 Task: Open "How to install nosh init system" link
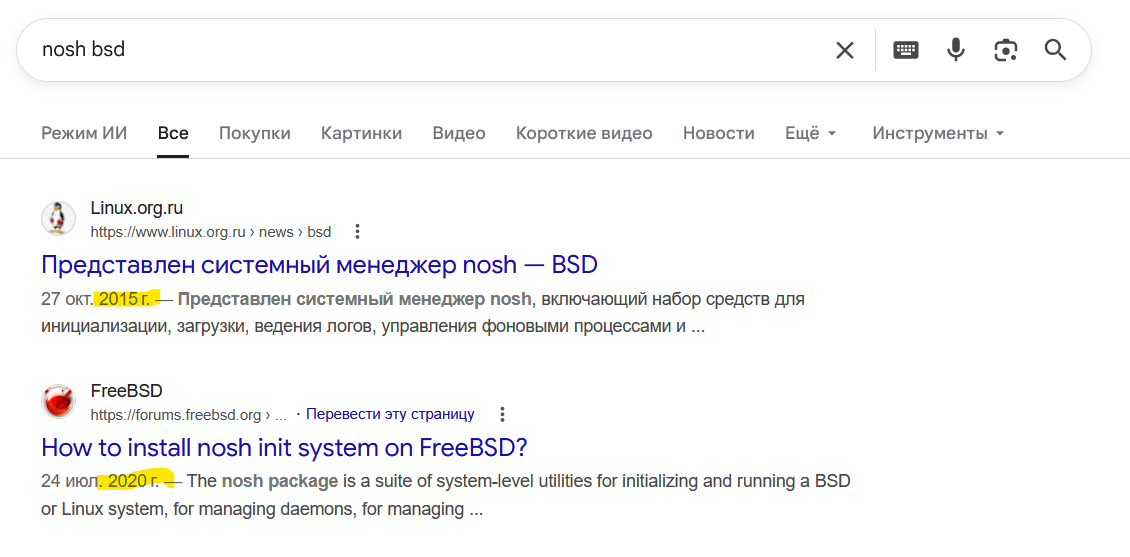pyautogui.click(x=284, y=447)
